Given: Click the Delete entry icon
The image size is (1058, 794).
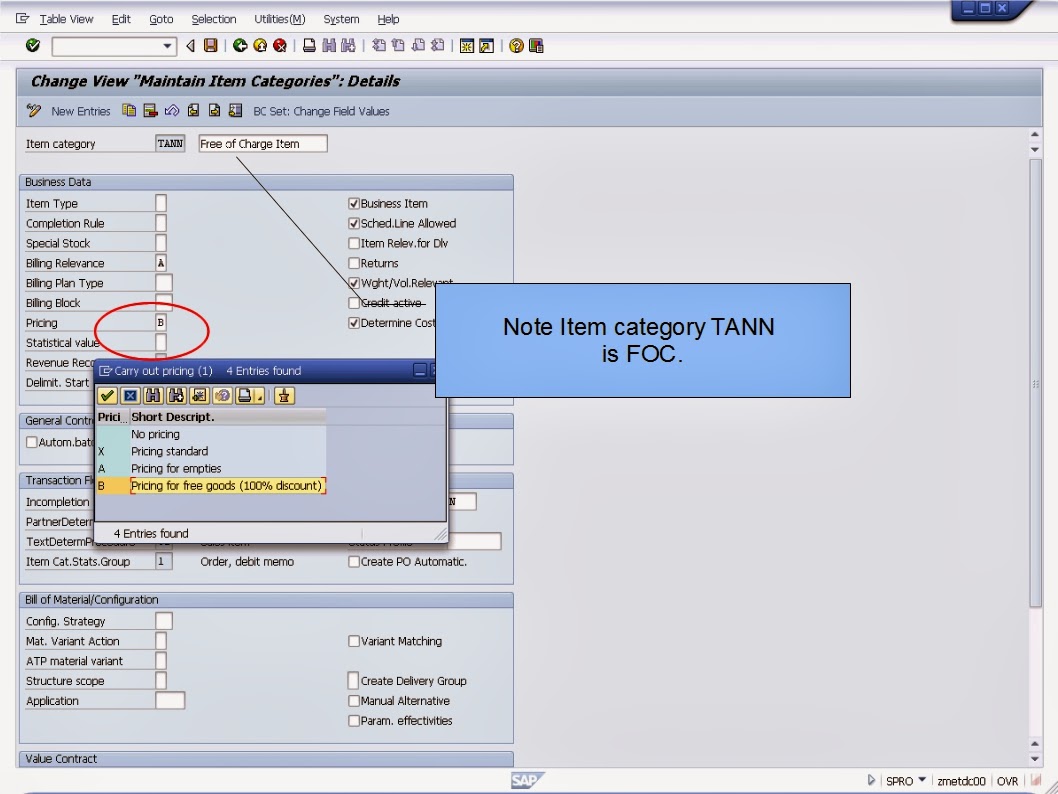Looking at the screenshot, I should click(150, 111).
